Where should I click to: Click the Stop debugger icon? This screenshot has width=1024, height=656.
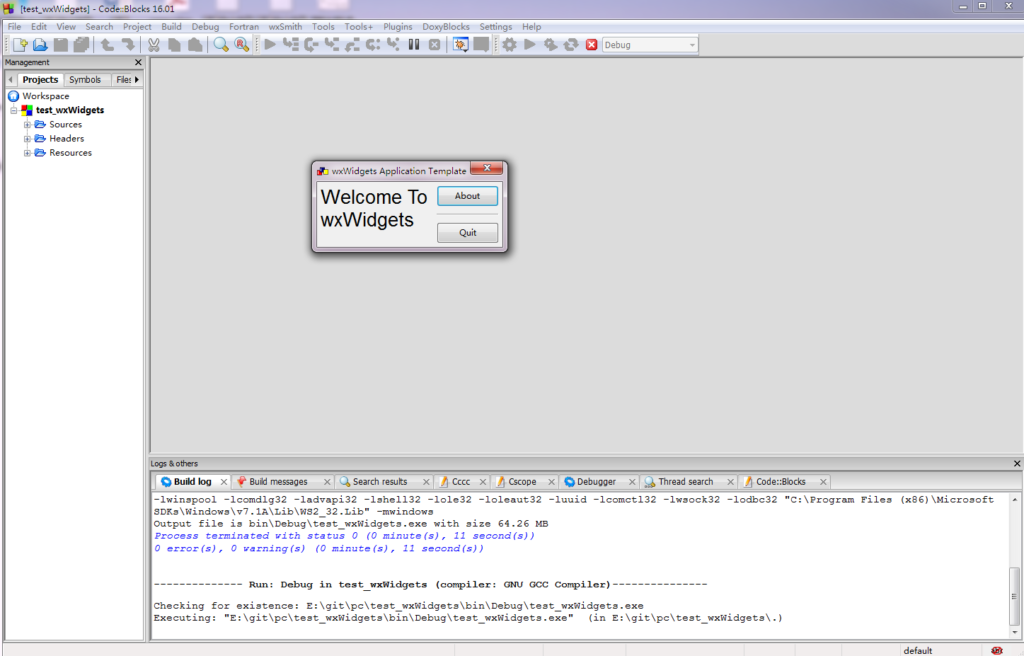(434, 44)
